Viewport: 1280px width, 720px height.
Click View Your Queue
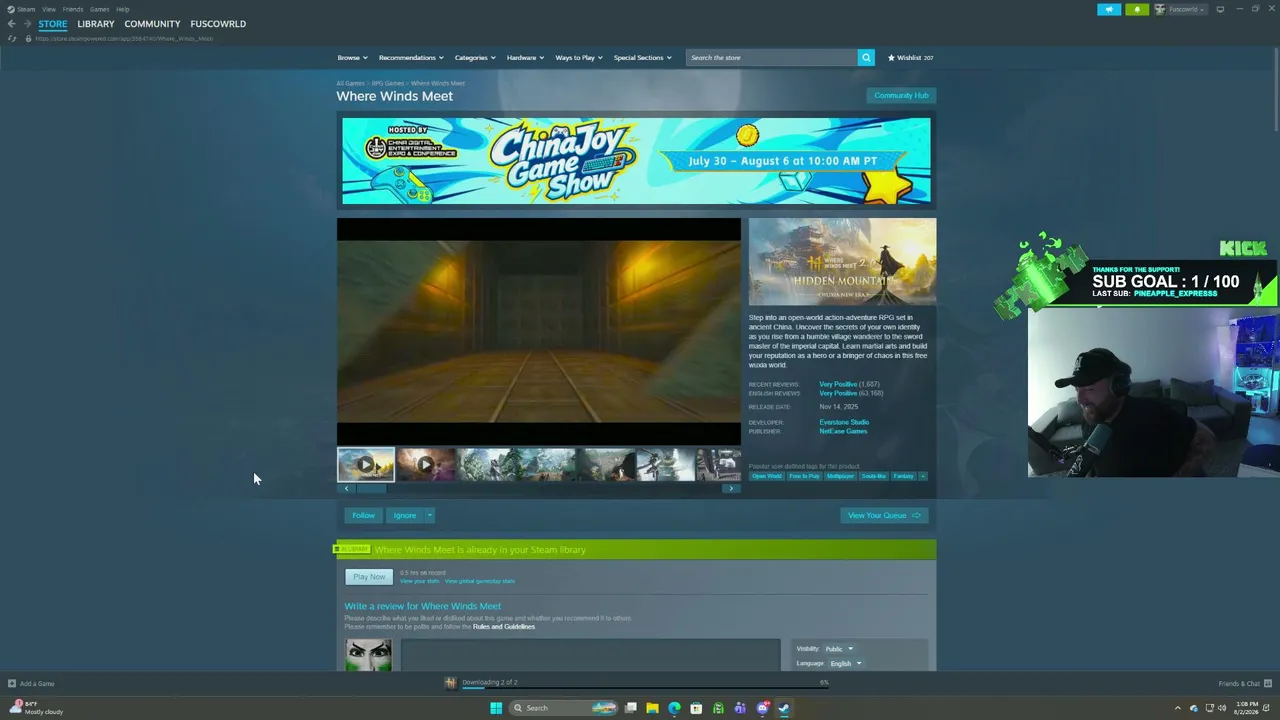[x=884, y=515]
